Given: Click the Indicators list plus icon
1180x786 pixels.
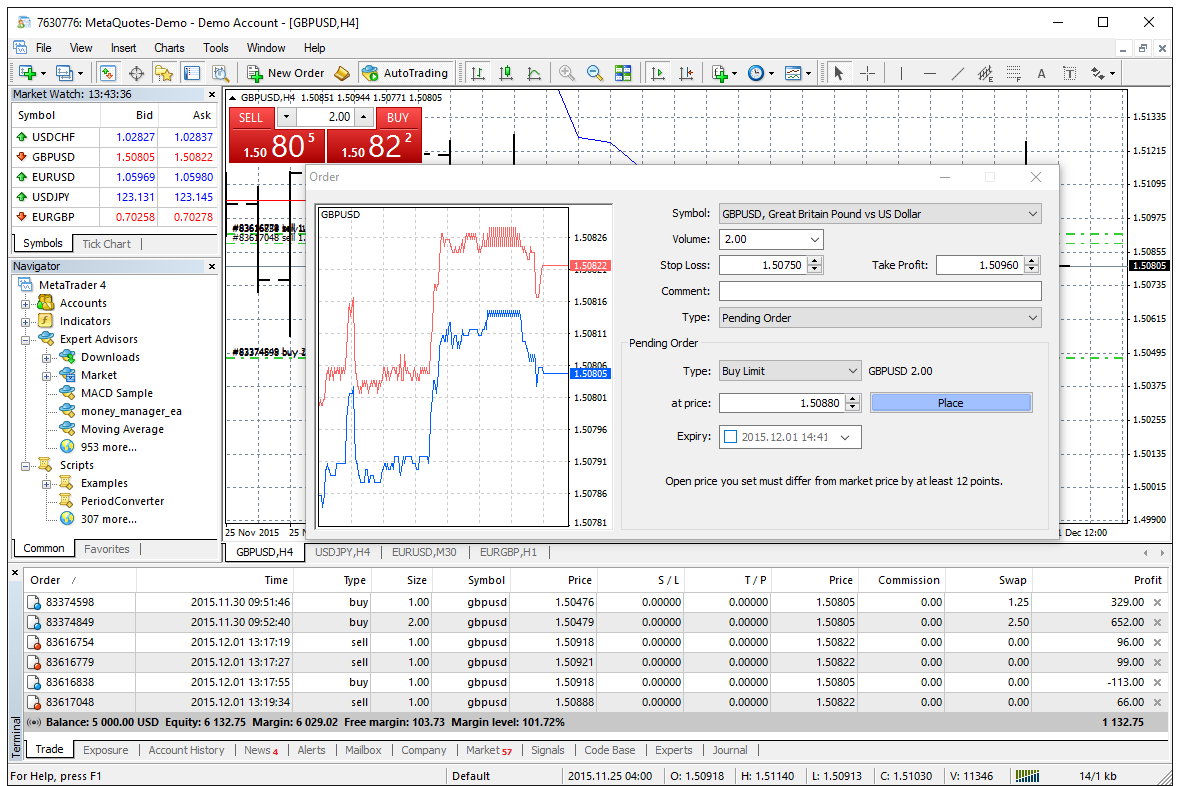Looking at the screenshot, I should point(720,73).
